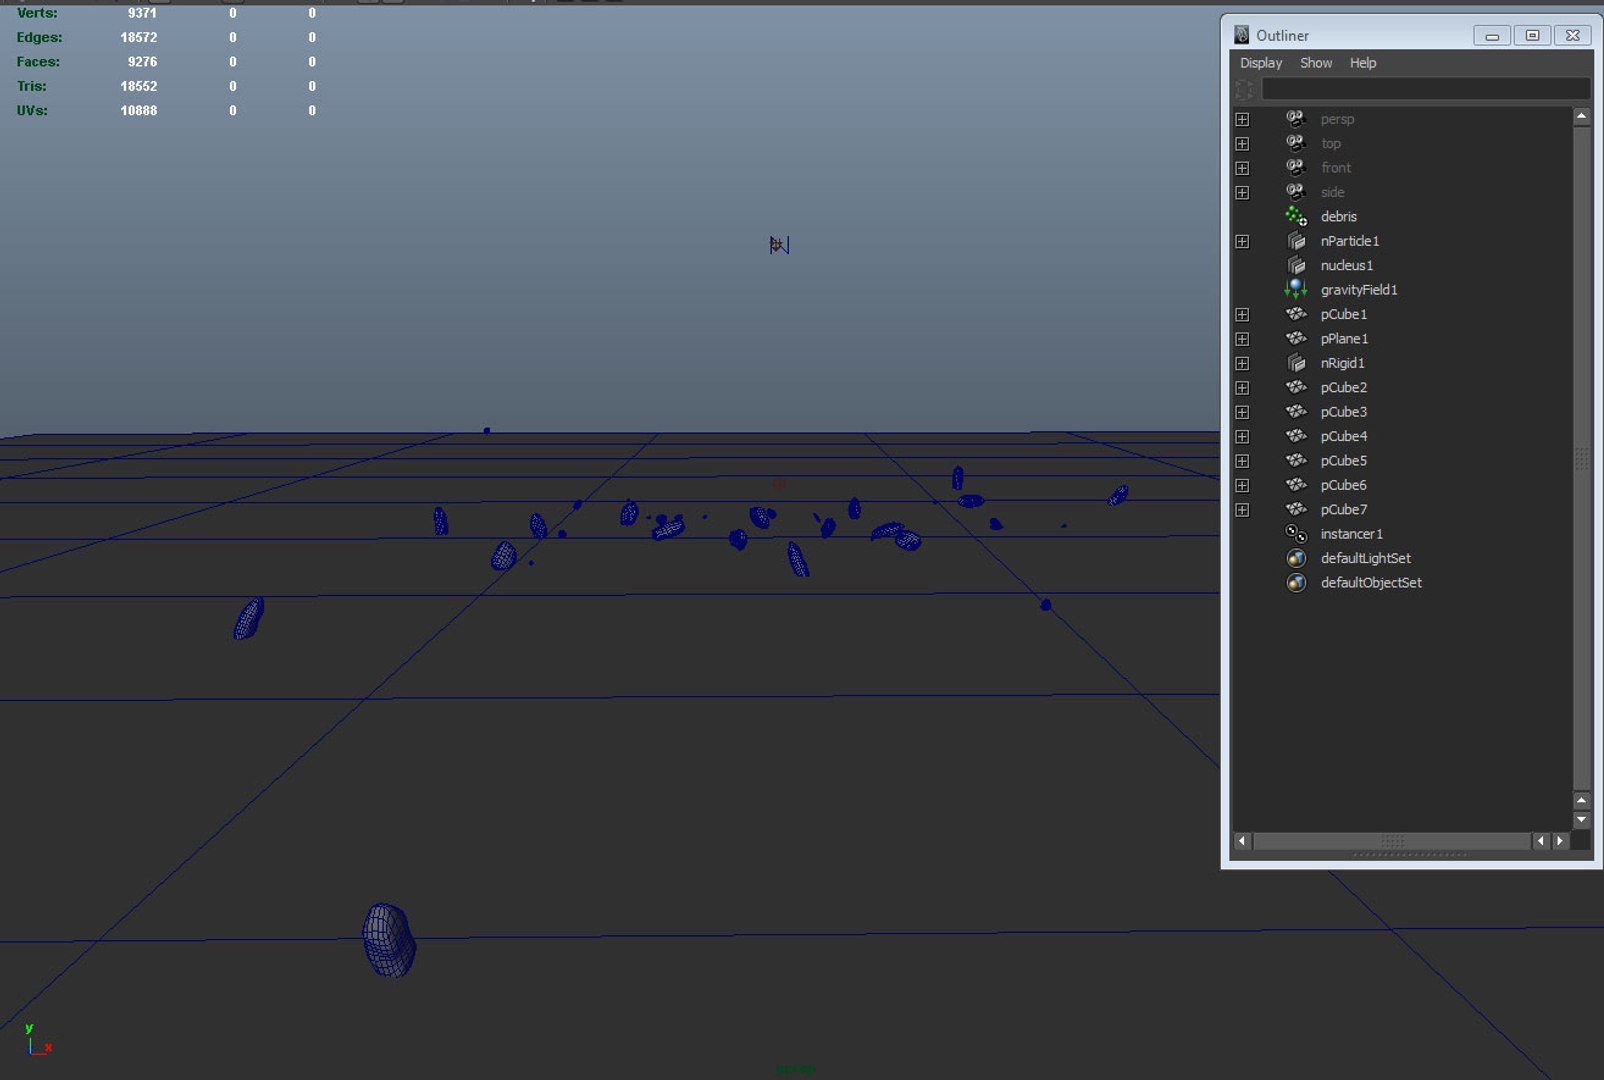This screenshot has height=1080, width=1604.
Task: Expand the pCube5 hierarchy
Action: coord(1242,461)
